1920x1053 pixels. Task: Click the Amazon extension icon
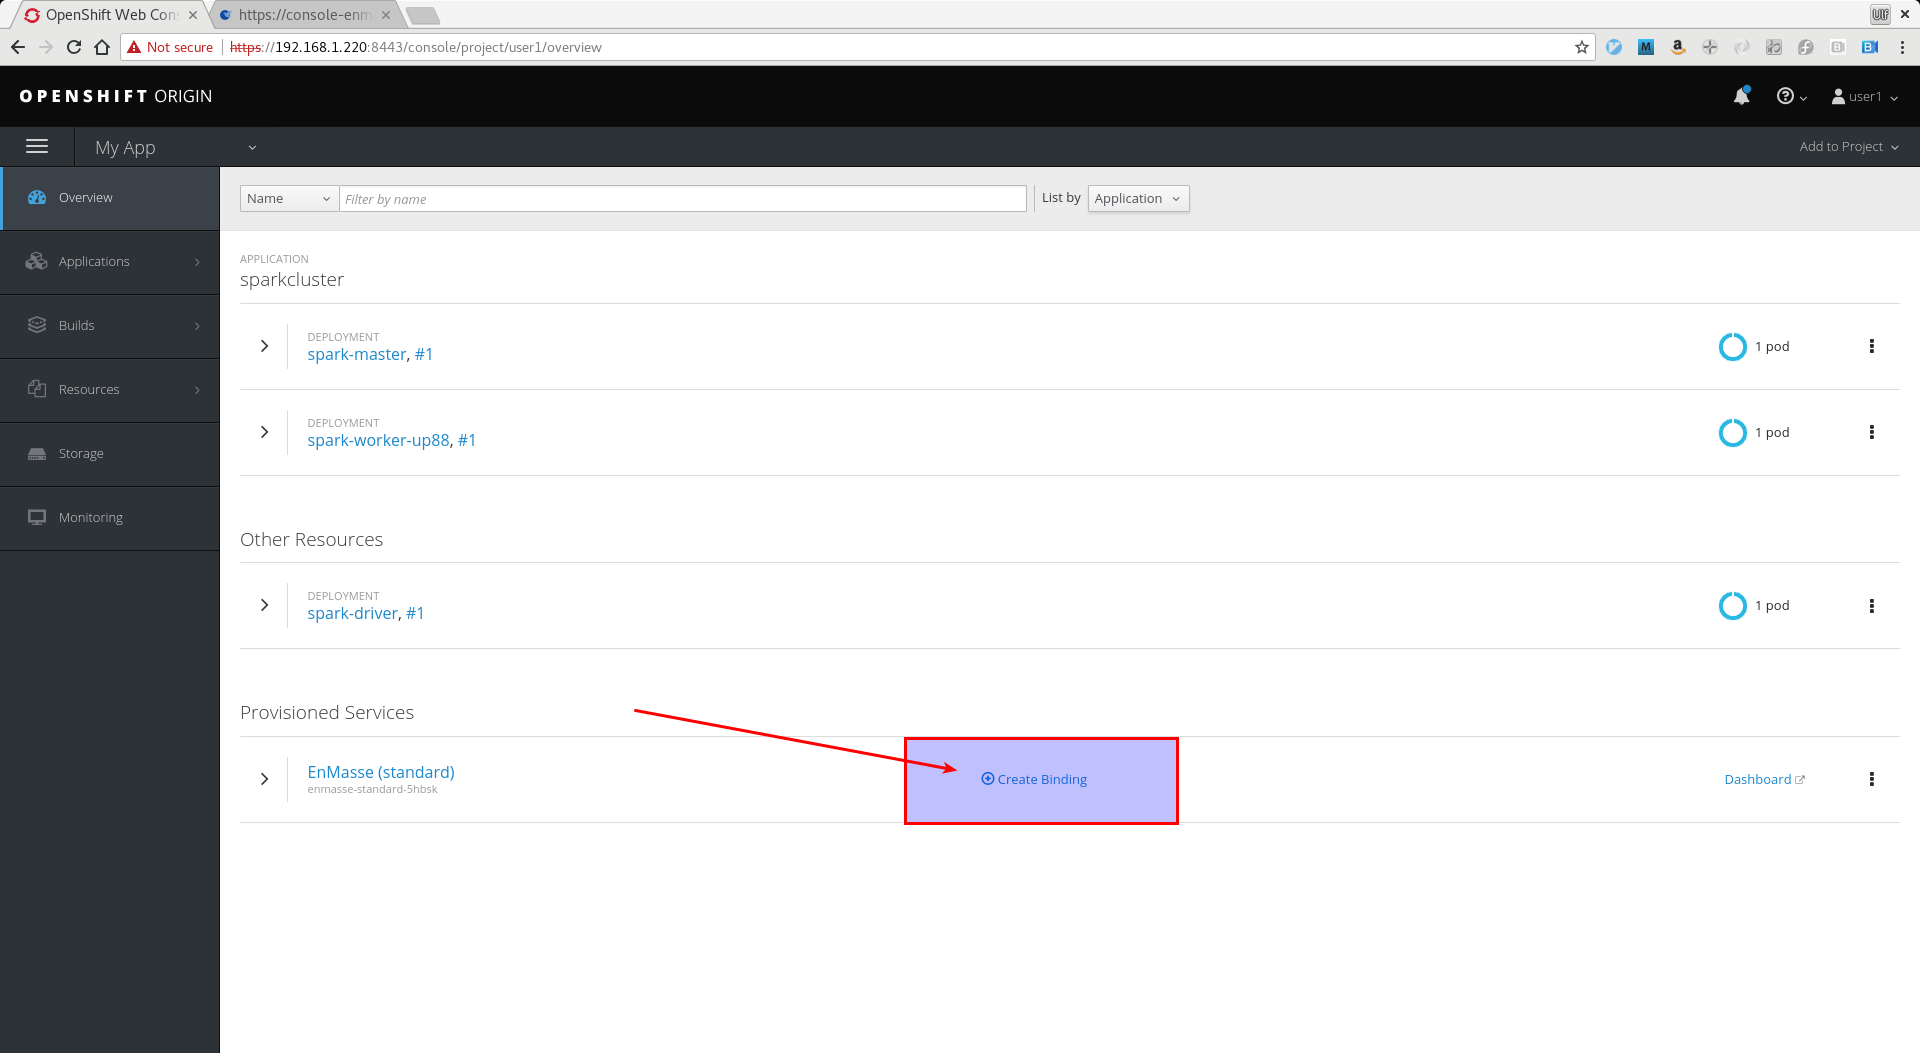(1678, 47)
